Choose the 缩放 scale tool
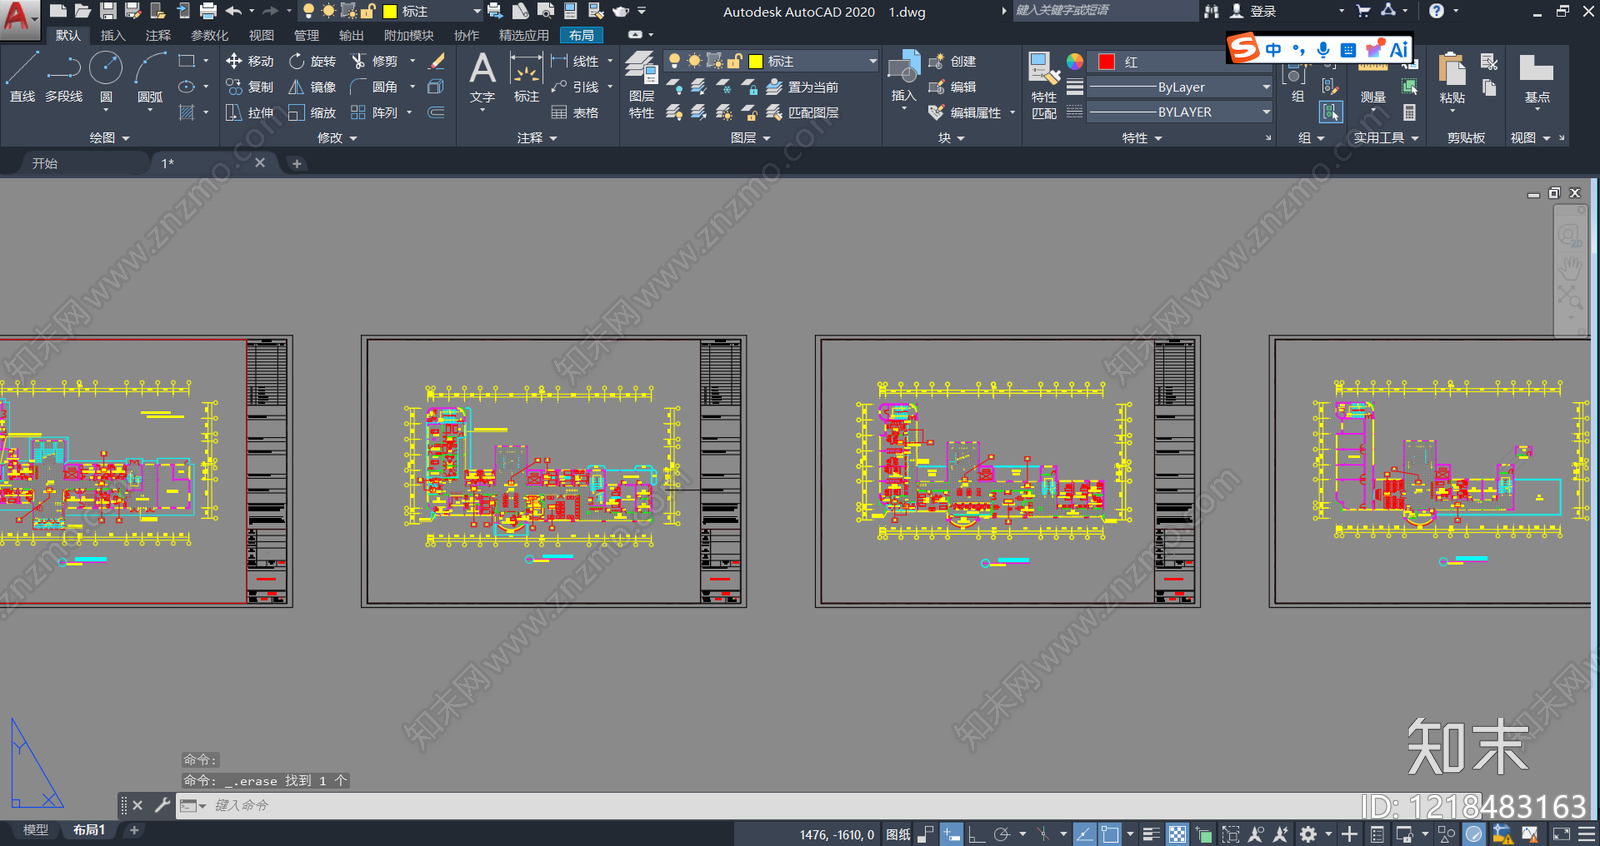The image size is (1600, 846). click(x=313, y=113)
